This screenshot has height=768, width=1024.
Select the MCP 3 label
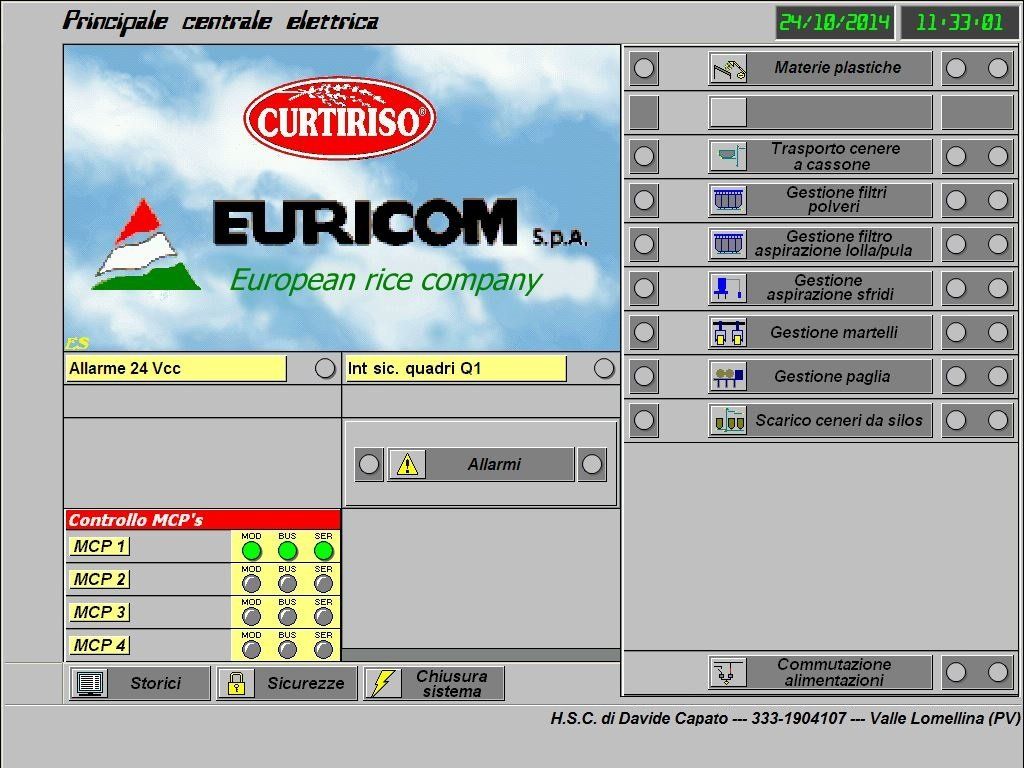point(99,612)
